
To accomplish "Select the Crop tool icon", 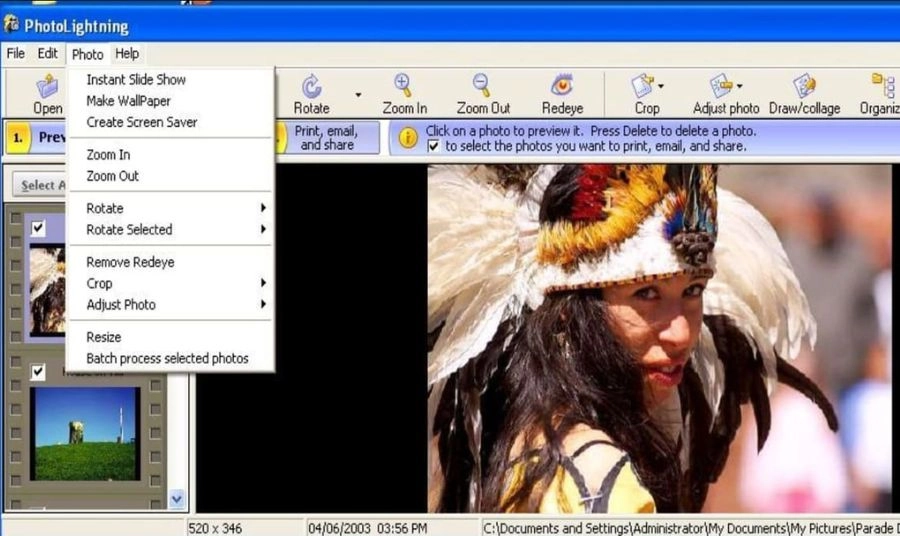I will (x=642, y=86).
